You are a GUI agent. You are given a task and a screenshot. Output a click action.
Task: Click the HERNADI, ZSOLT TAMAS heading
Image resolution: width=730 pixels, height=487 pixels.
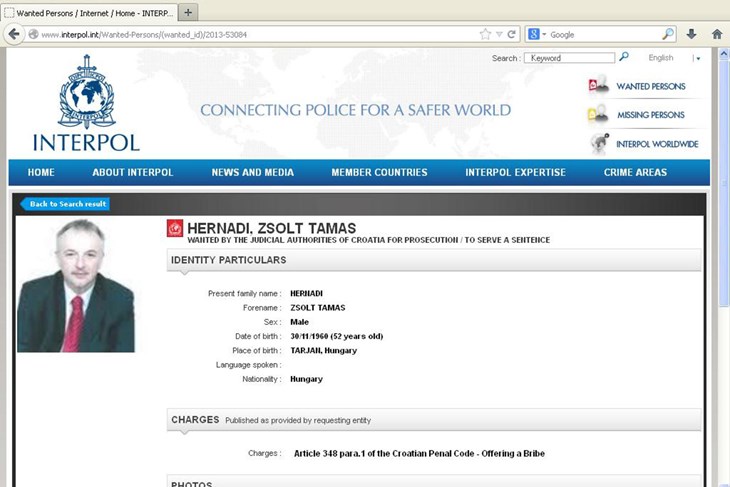click(271, 228)
